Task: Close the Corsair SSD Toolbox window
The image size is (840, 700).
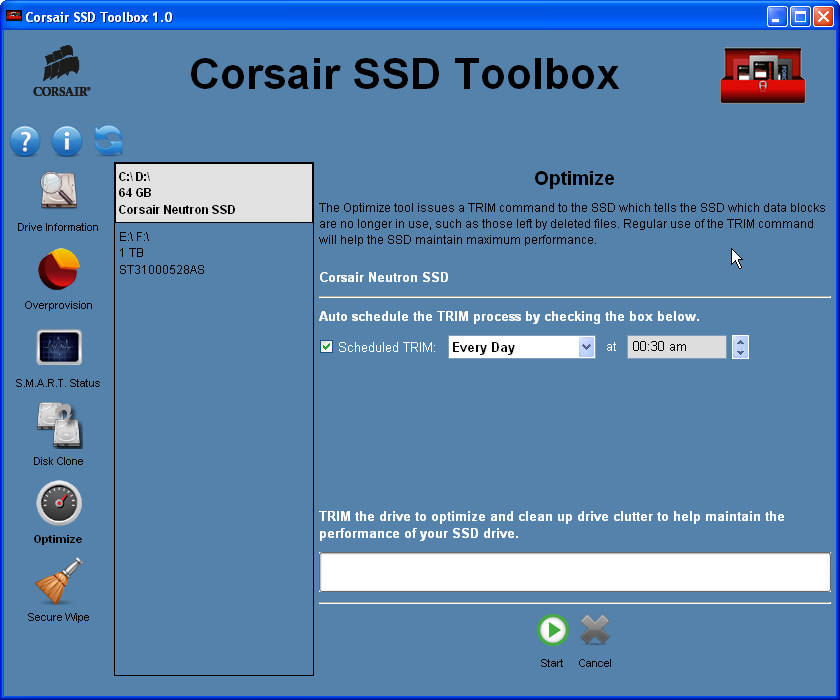Action: tap(823, 17)
